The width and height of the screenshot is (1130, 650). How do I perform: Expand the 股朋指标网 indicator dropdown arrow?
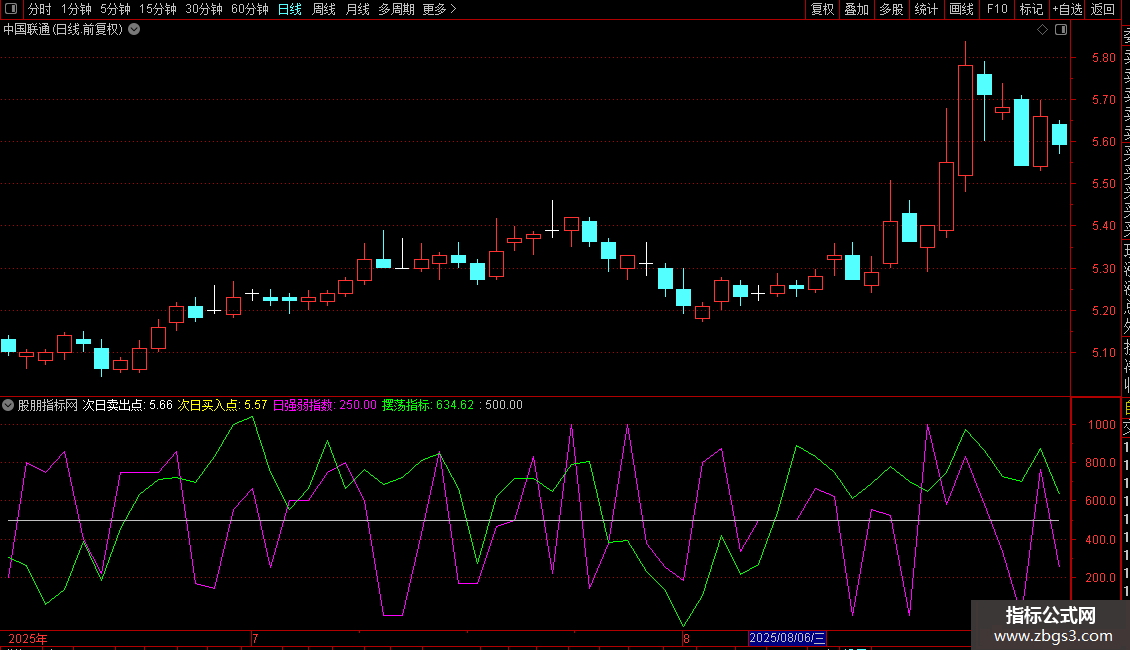[x=9, y=405]
